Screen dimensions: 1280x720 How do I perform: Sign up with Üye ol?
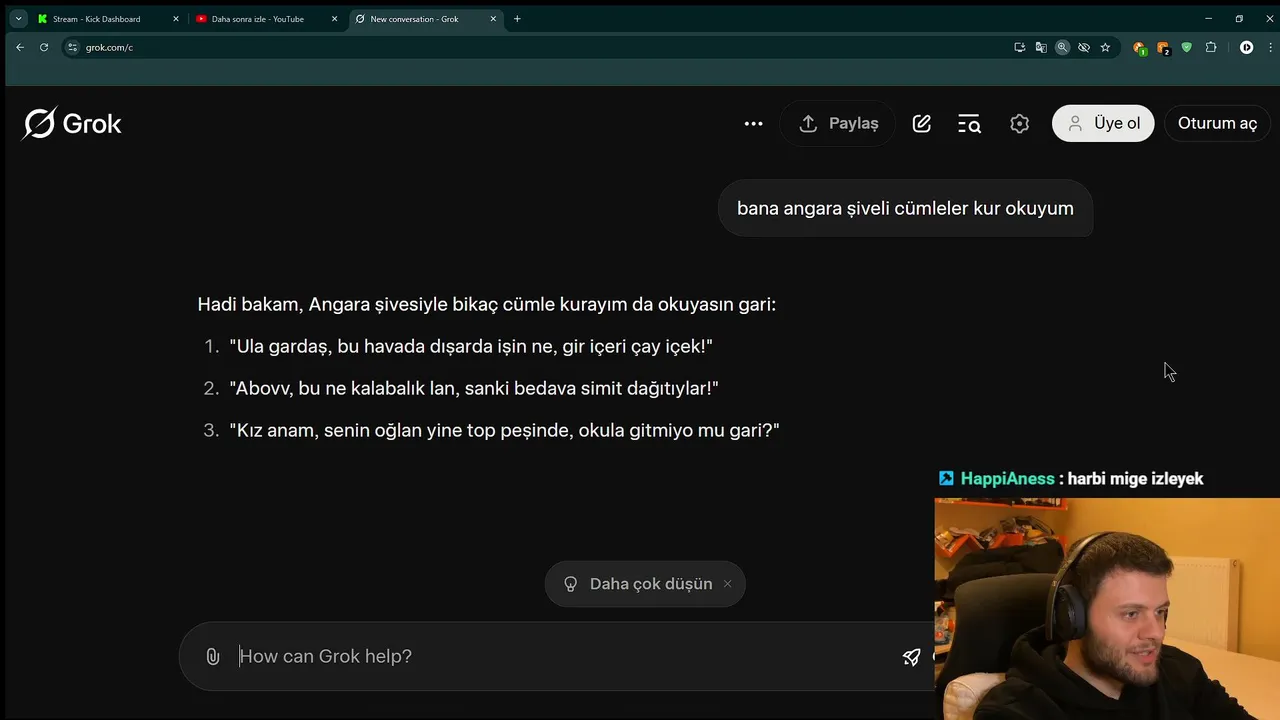pos(1103,124)
